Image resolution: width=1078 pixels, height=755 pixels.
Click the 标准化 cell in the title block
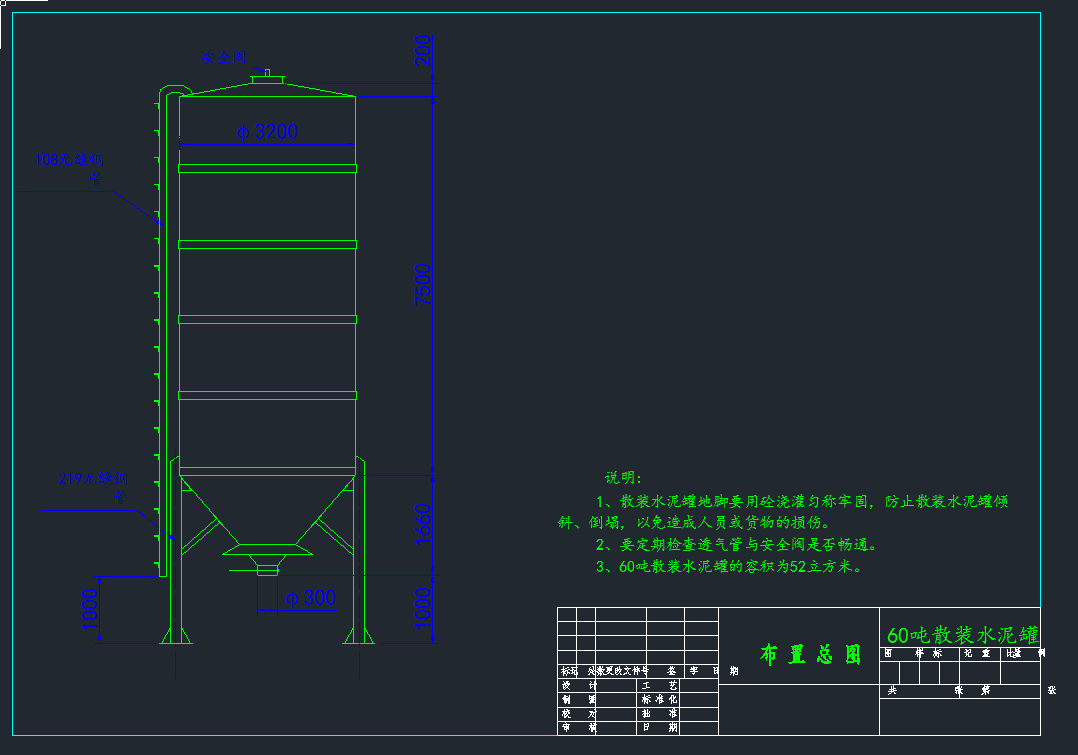659,699
